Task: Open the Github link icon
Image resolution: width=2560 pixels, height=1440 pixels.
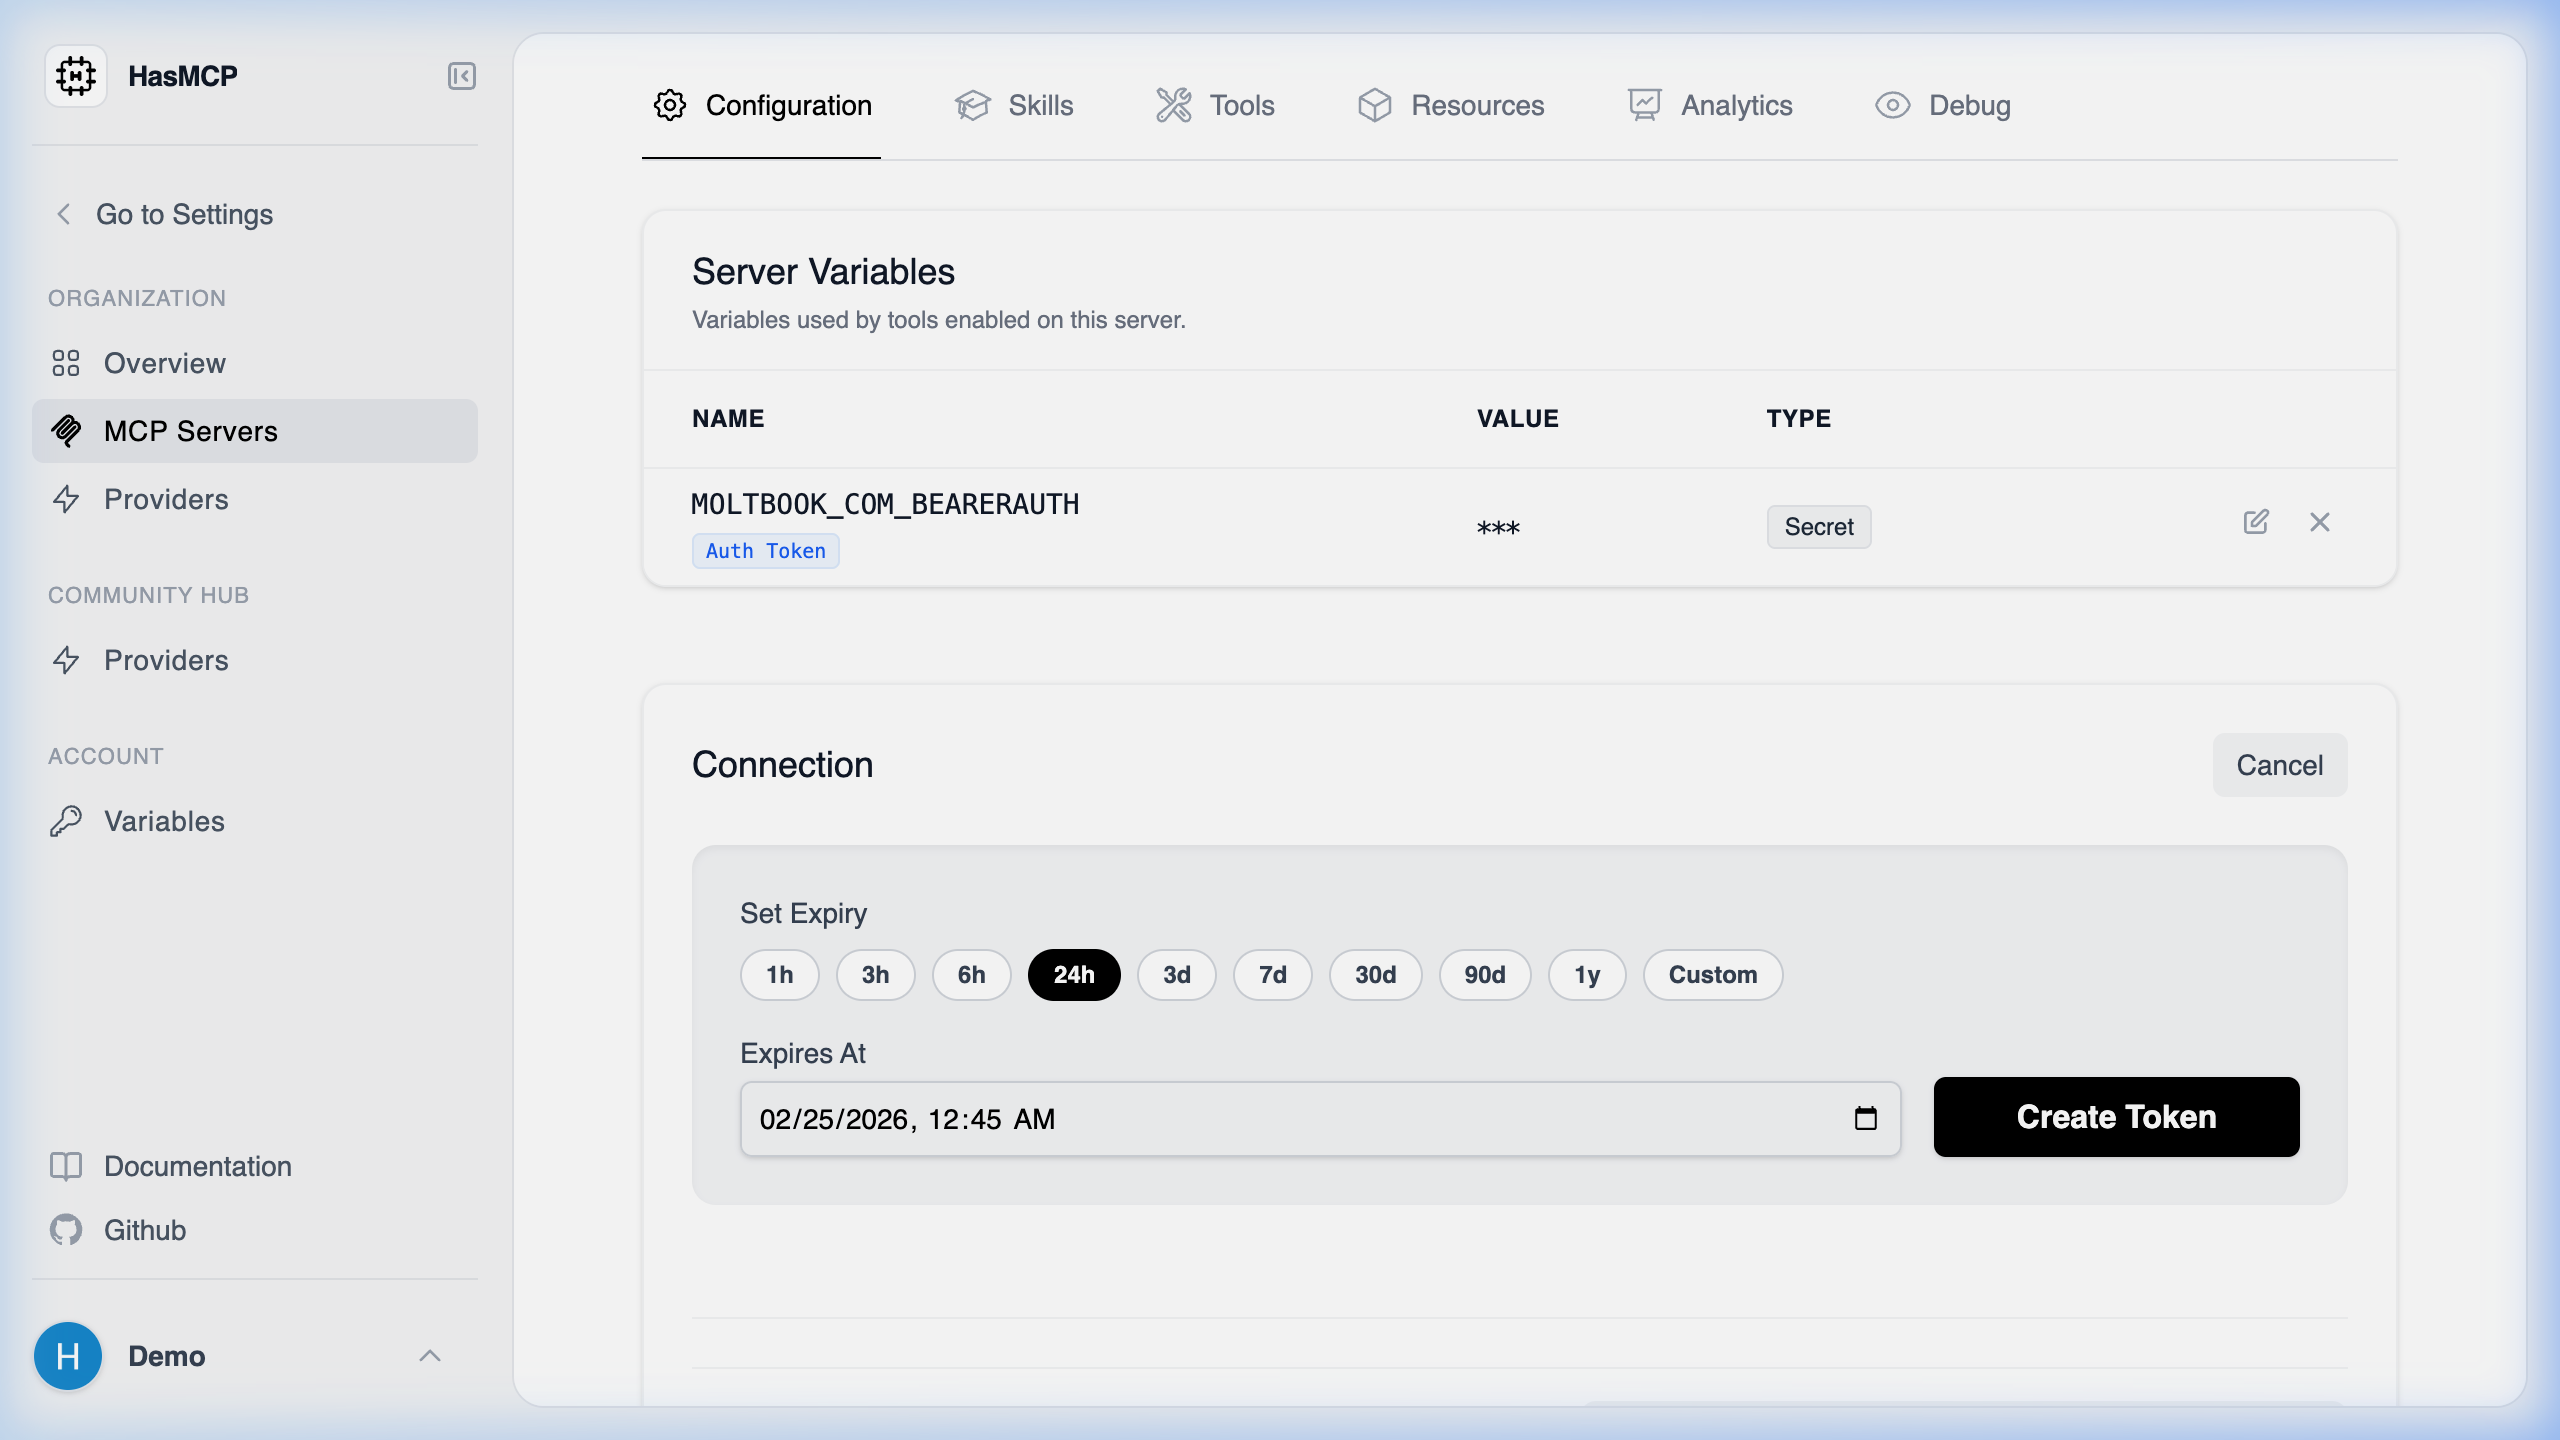Action: tap(66, 1229)
